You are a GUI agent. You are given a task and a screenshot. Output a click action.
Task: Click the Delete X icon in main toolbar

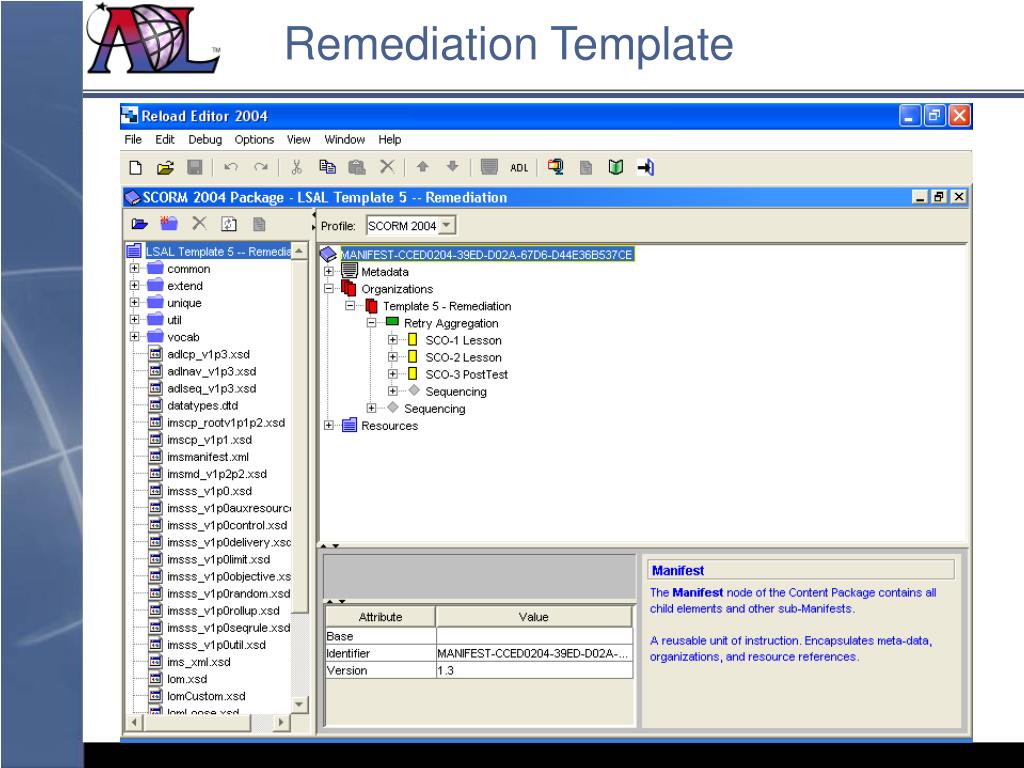tap(387, 167)
